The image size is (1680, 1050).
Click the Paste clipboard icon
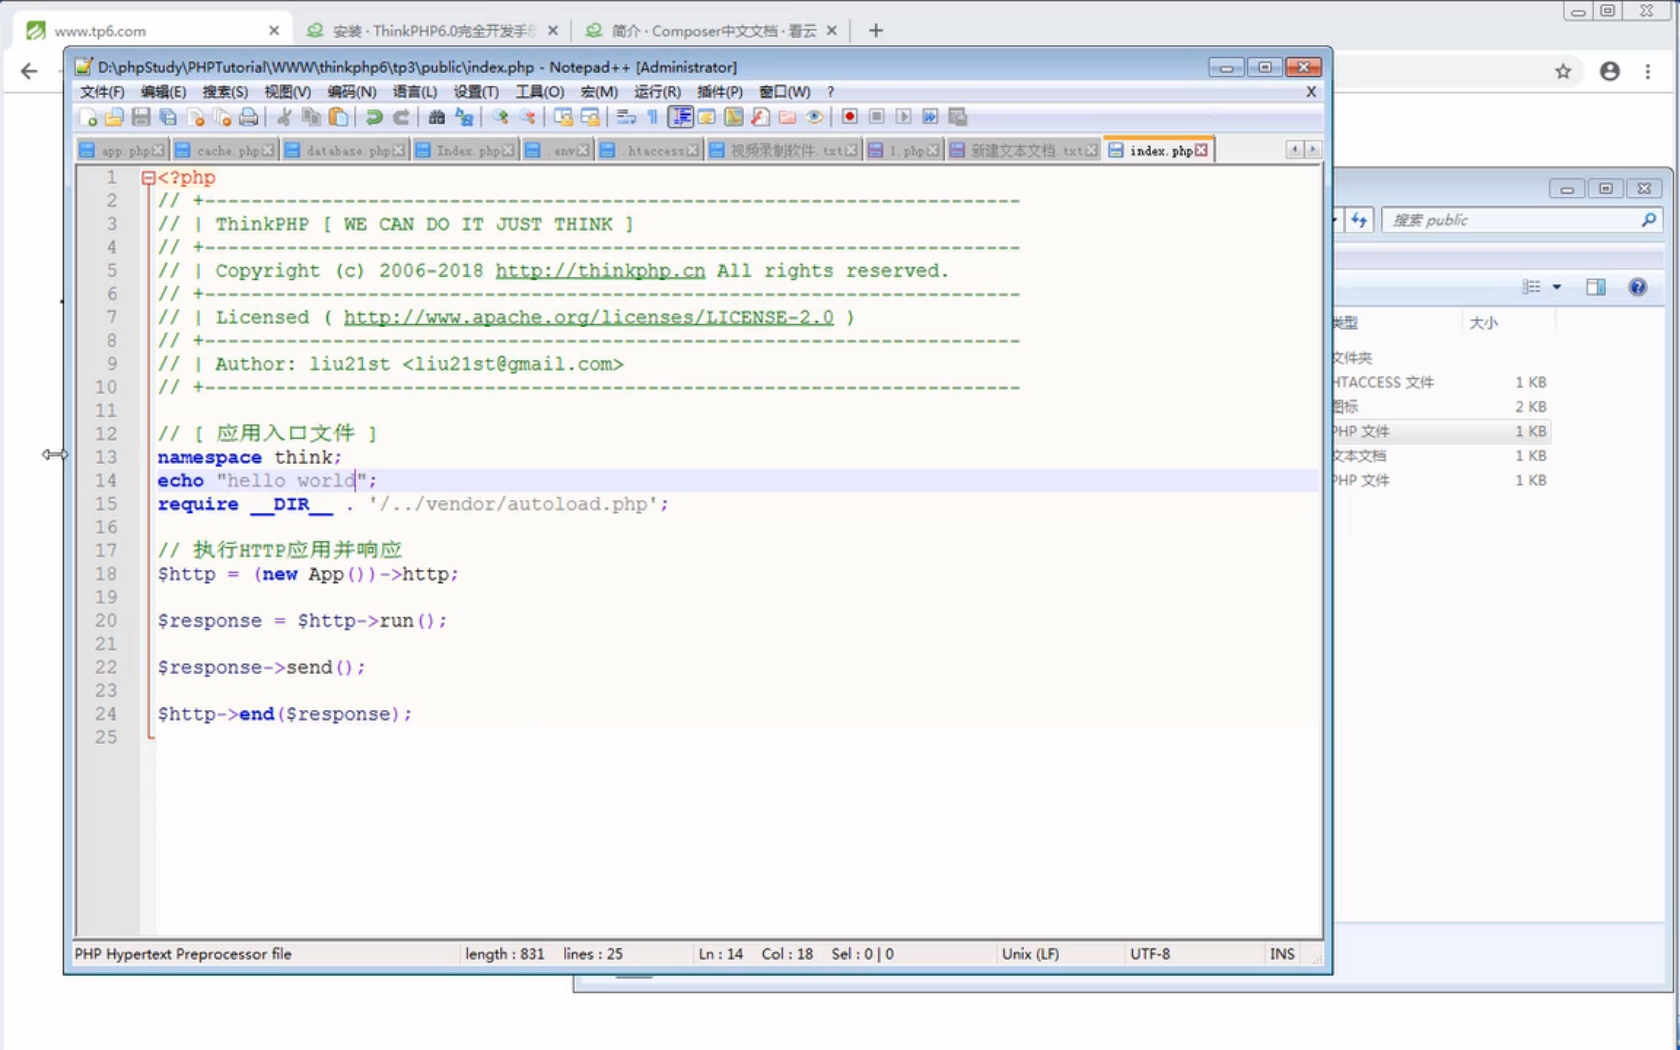(x=338, y=117)
